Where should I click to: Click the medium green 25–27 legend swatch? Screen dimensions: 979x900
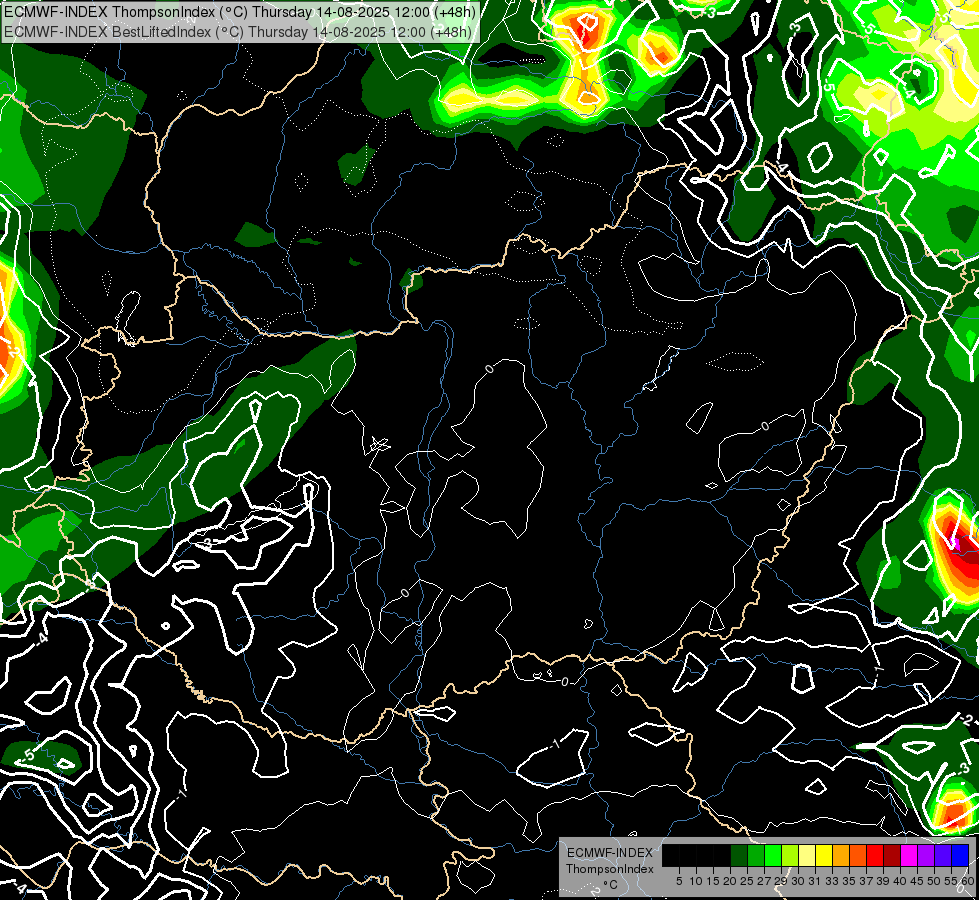click(756, 855)
